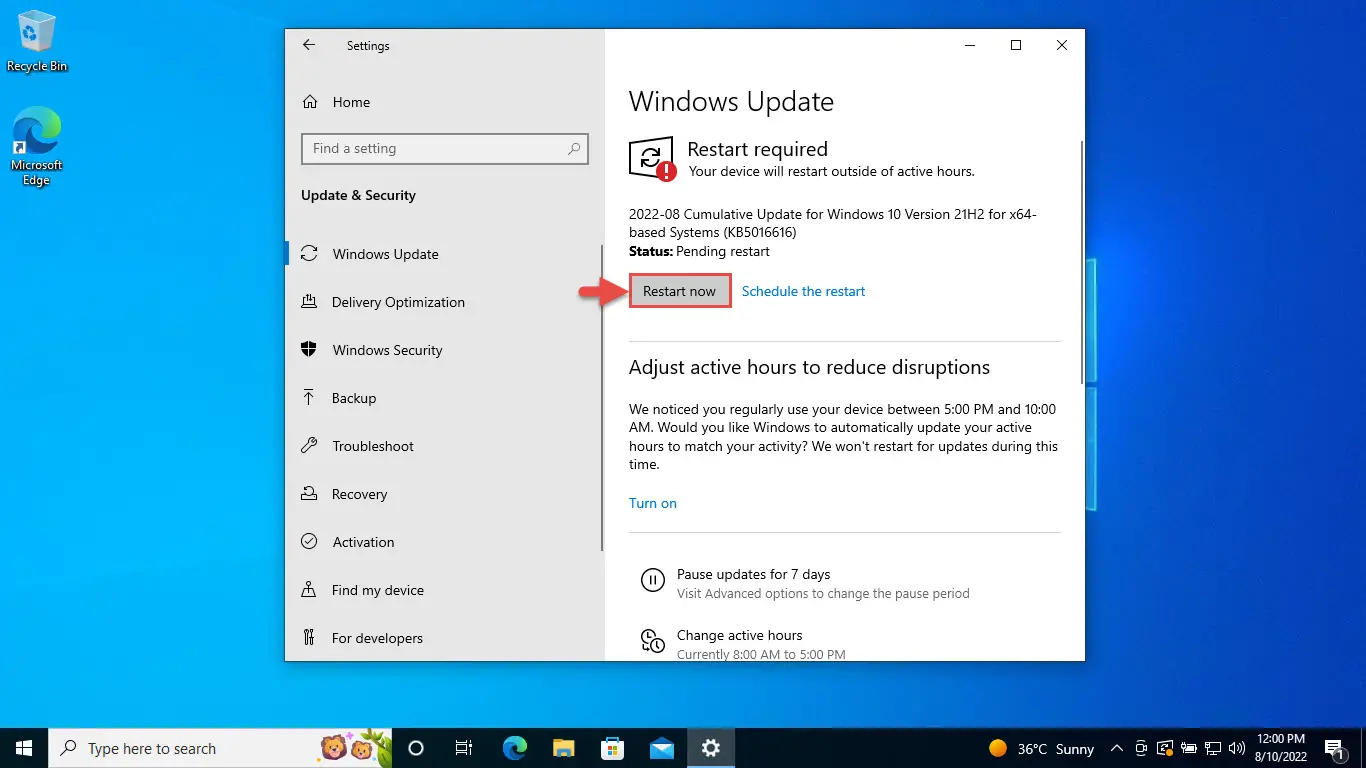Open the Action Center notifications icon
1366x768 pixels.
point(1334,748)
